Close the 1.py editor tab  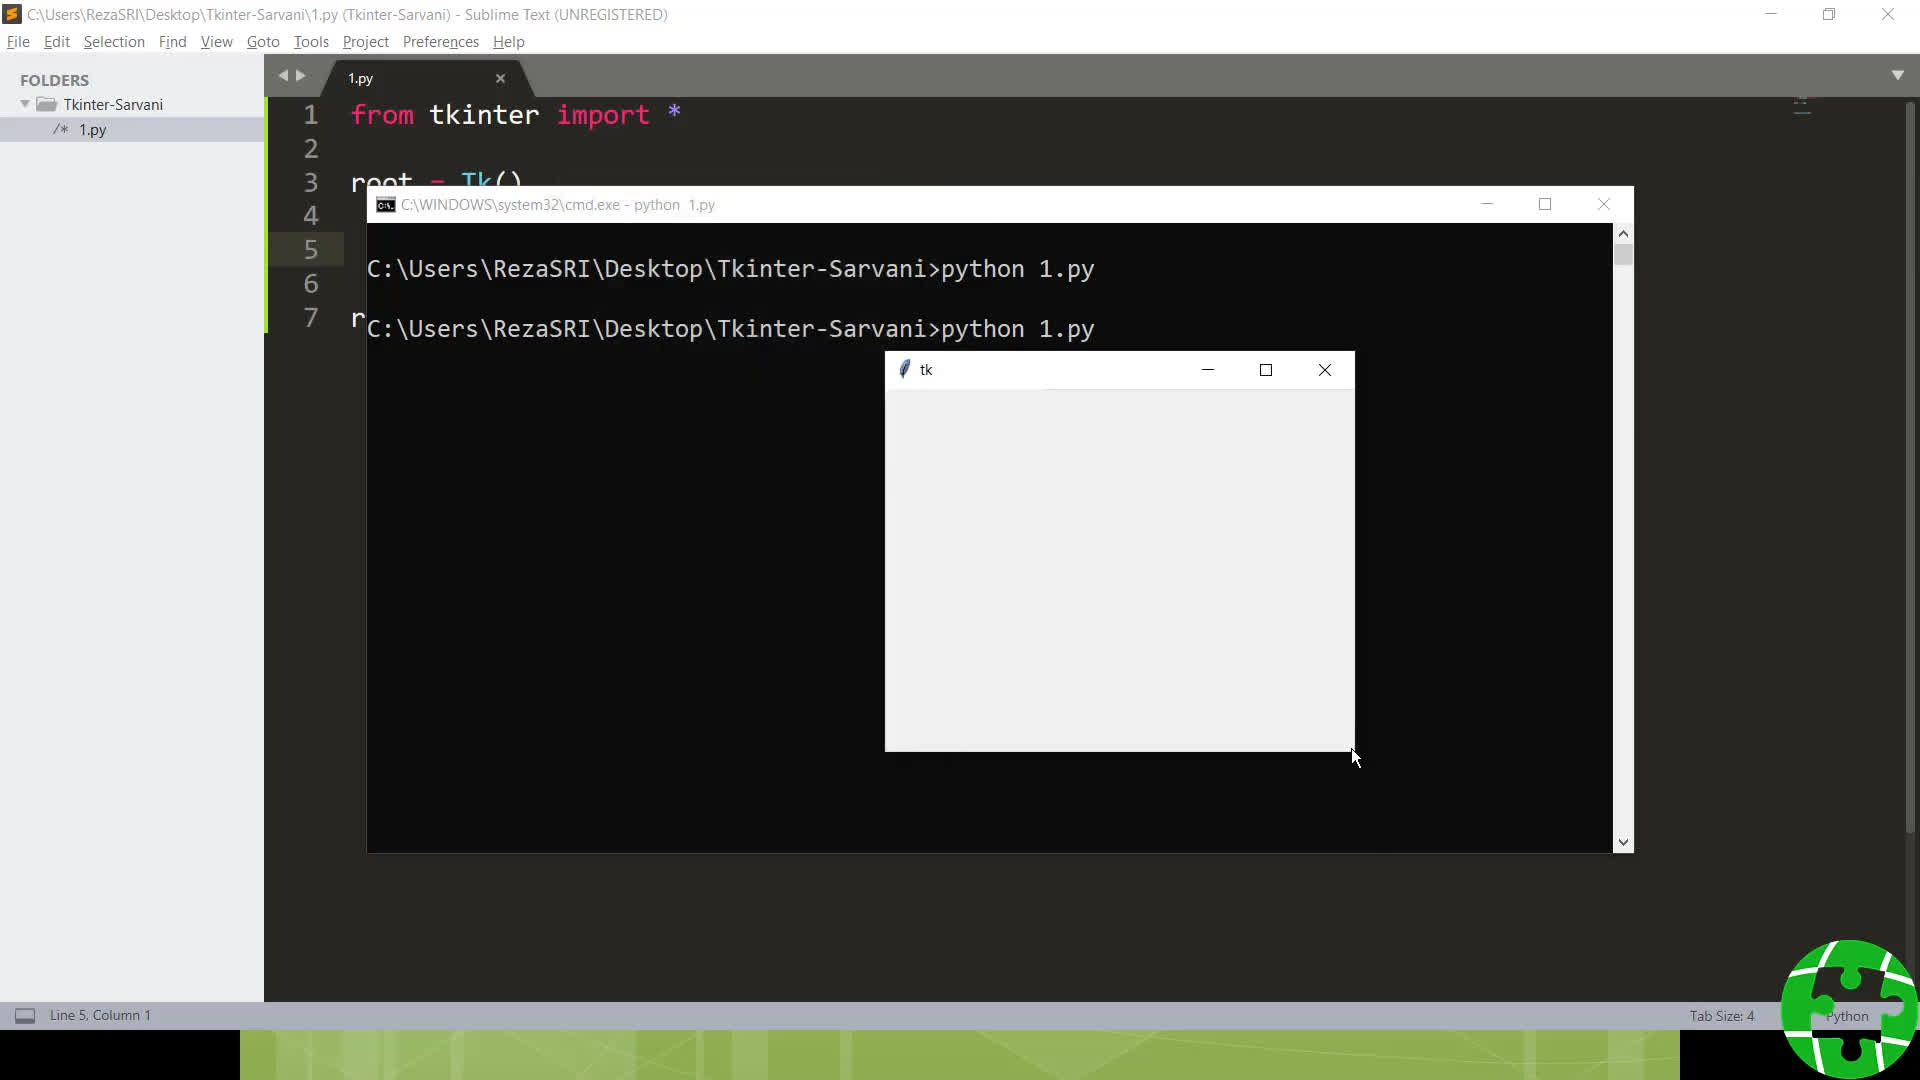pyautogui.click(x=500, y=78)
